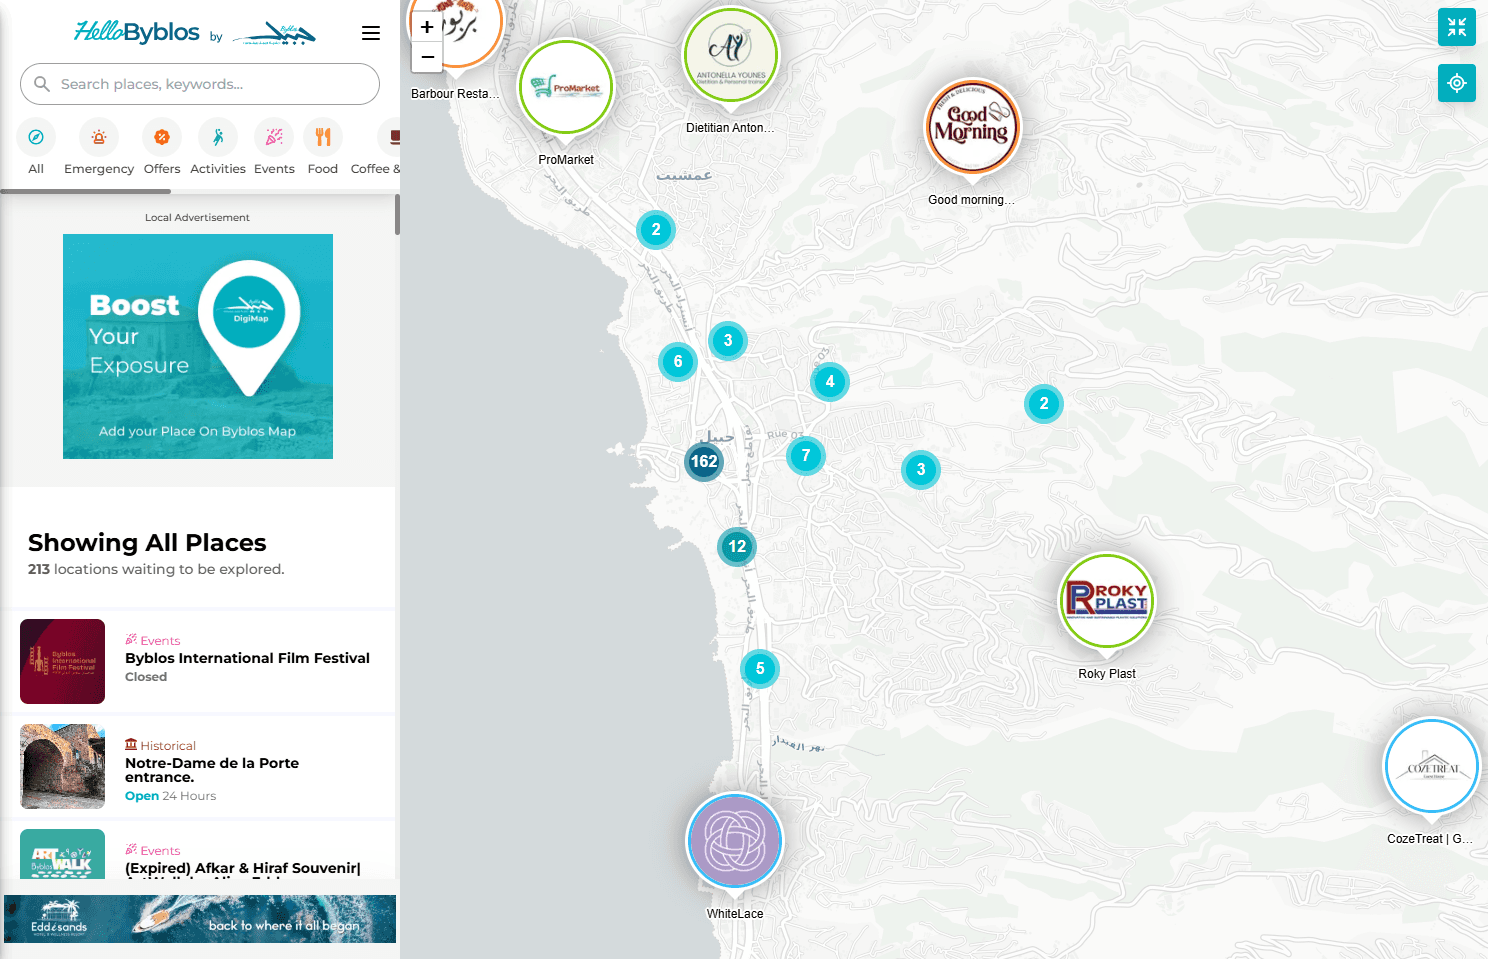Expand the cluster marked 12
Screen dimensions: 1488x959
click(737, 546)
